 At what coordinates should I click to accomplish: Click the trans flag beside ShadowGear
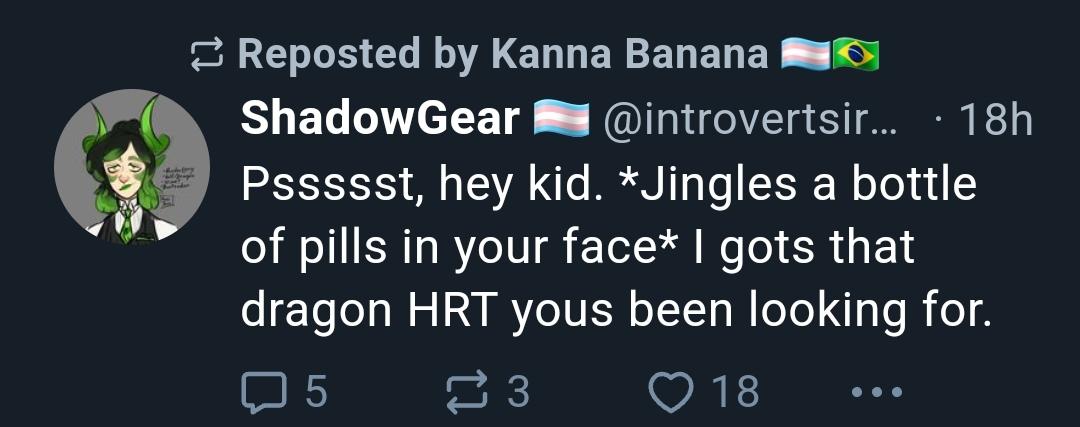coord(560,121)
